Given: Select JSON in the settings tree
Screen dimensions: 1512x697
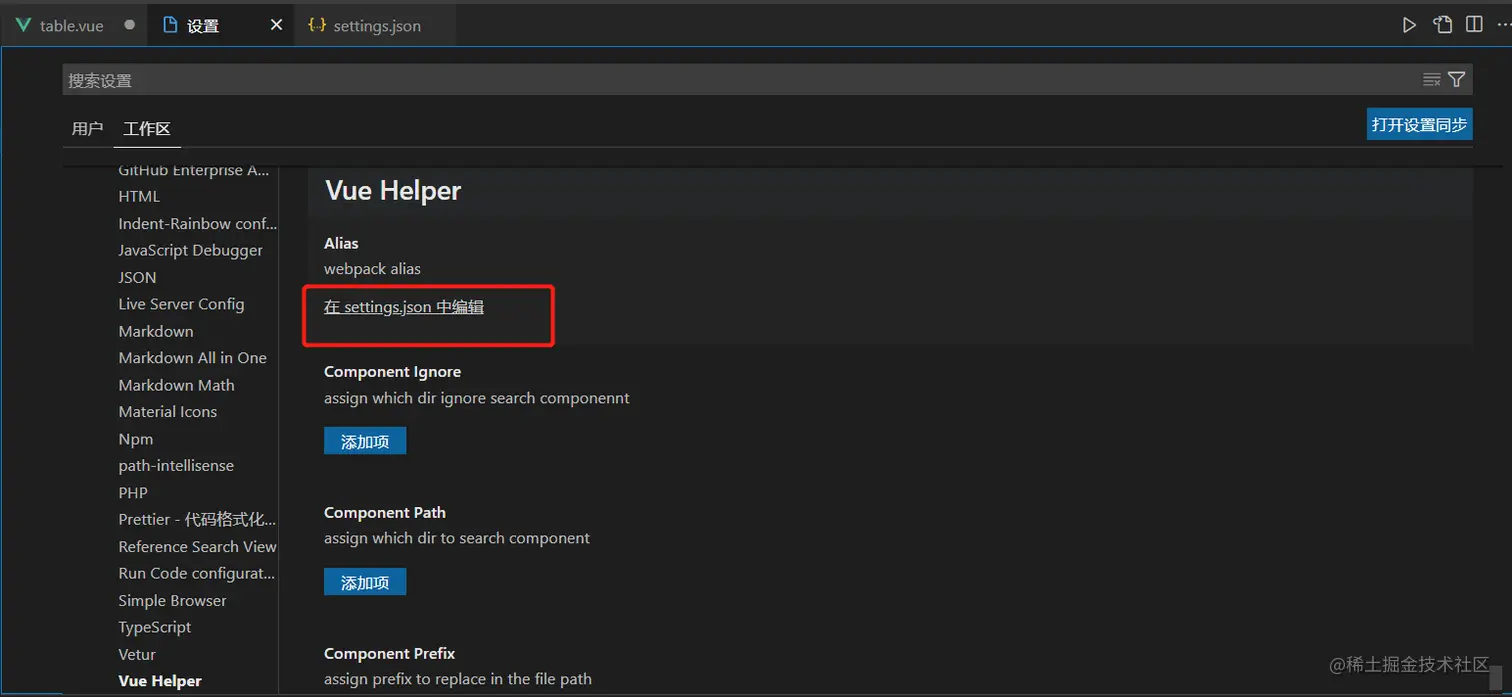Looking at the screenshot, I should (x=137, y=277).
